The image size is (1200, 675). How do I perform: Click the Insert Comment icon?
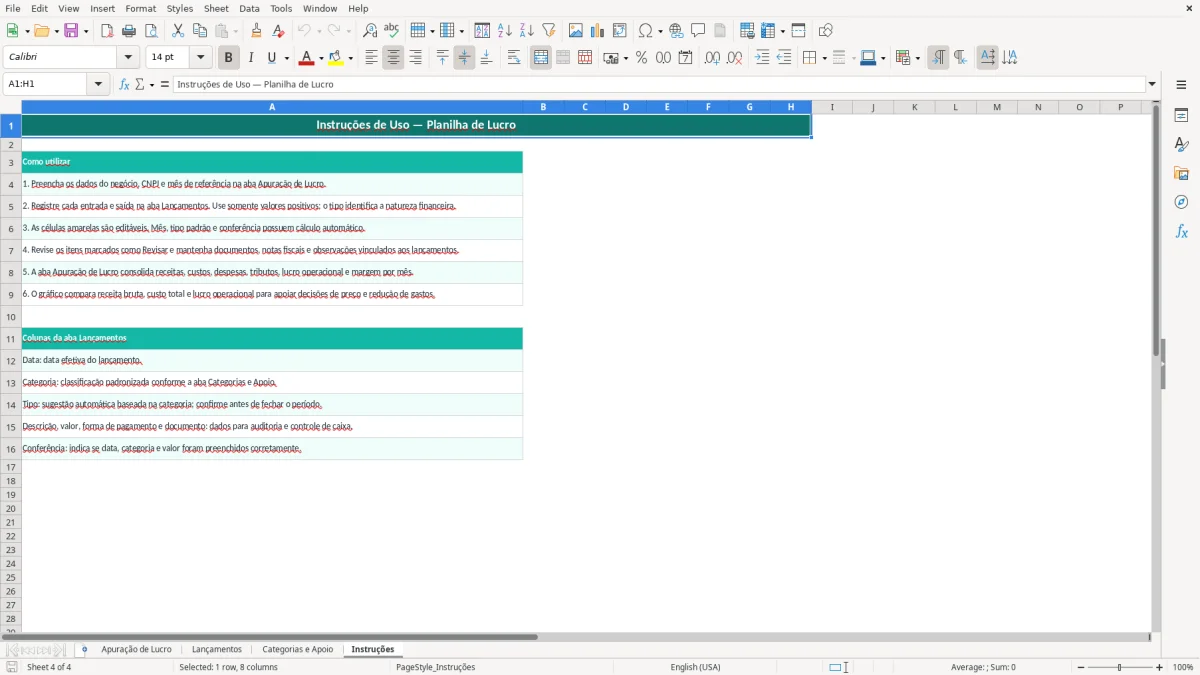coord(699,31)
